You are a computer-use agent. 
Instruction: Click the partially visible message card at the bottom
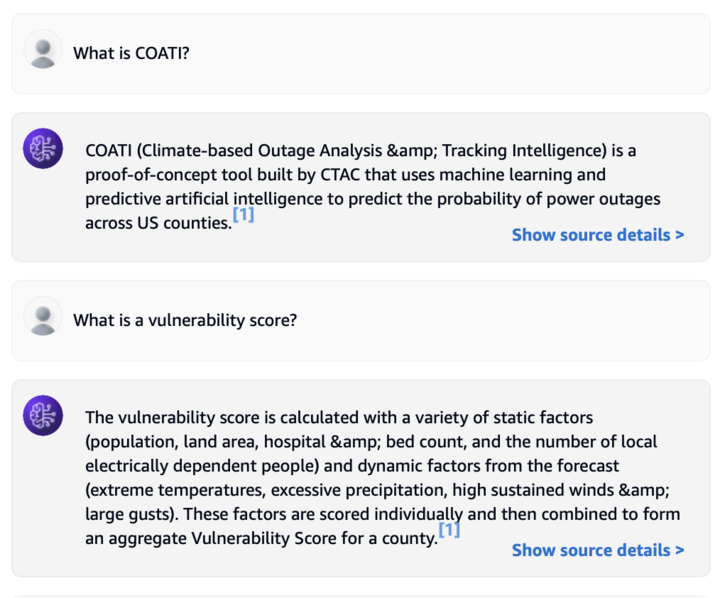click(x=360, y=597)
